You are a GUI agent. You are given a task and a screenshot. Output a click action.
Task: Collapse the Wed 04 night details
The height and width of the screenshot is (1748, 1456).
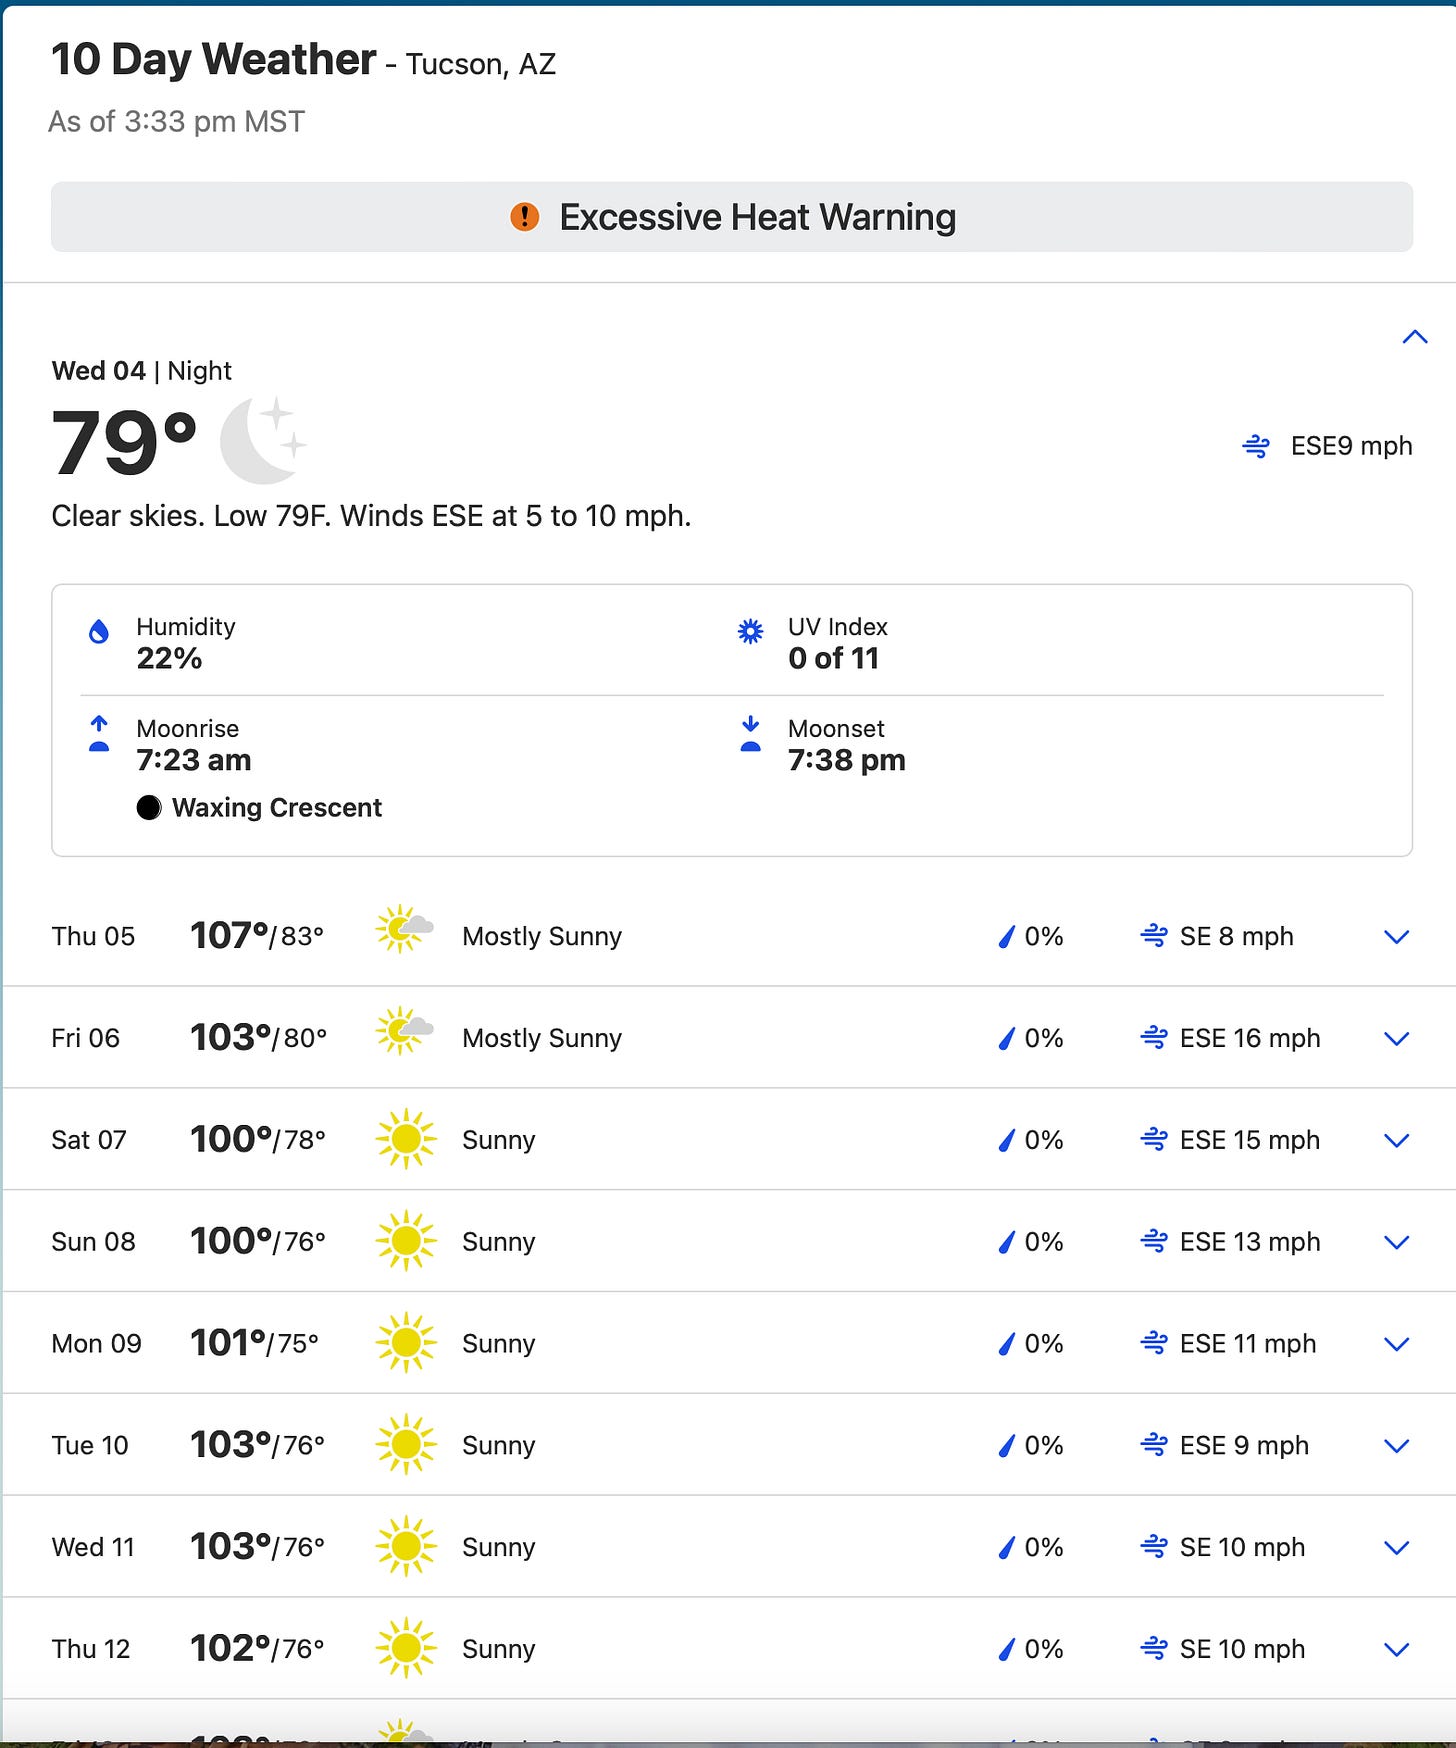point(1415,337)
